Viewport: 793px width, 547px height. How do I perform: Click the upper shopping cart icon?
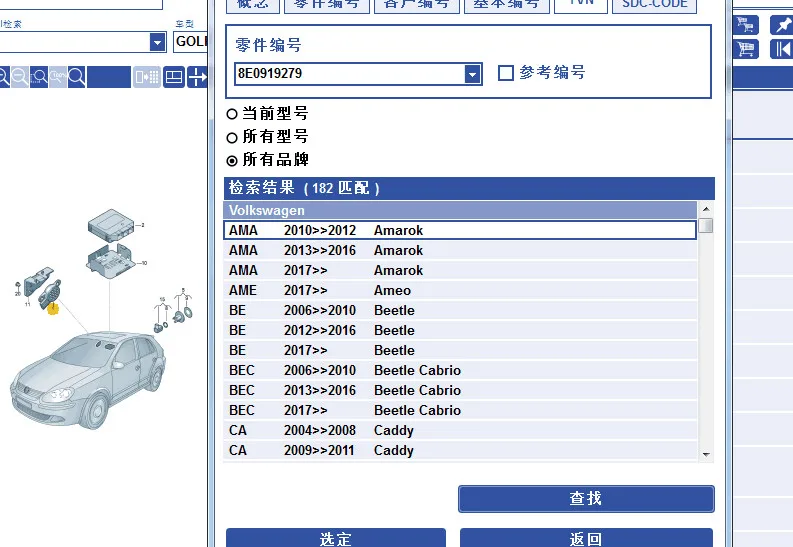click(x=745, y=24)
